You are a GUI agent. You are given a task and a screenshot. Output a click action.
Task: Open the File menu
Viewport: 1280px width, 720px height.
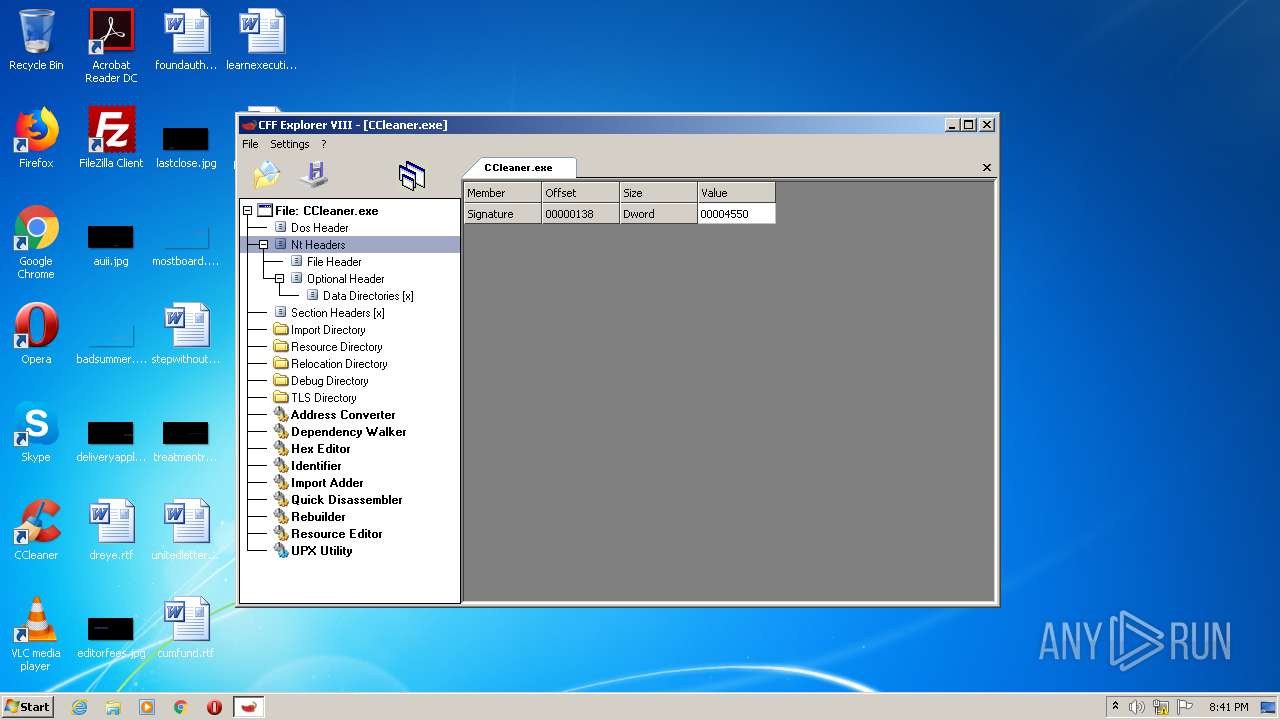point(250,144)
